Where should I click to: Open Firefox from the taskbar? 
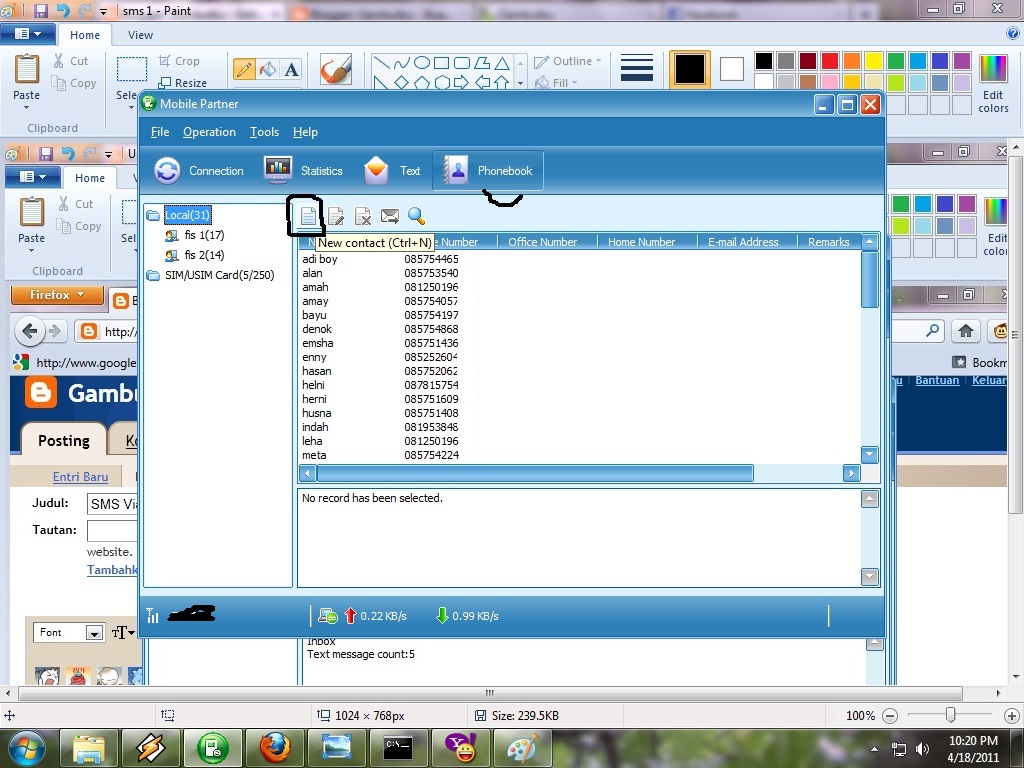(275, 748)
